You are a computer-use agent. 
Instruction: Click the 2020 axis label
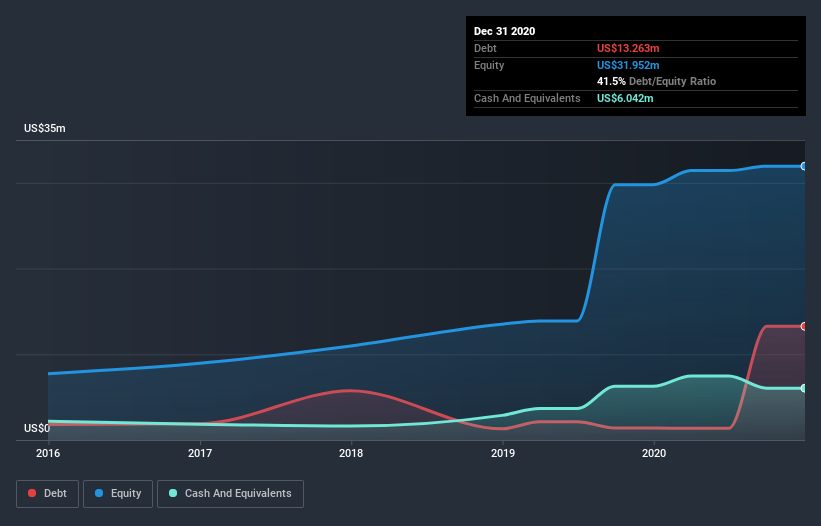coord(654,453)
